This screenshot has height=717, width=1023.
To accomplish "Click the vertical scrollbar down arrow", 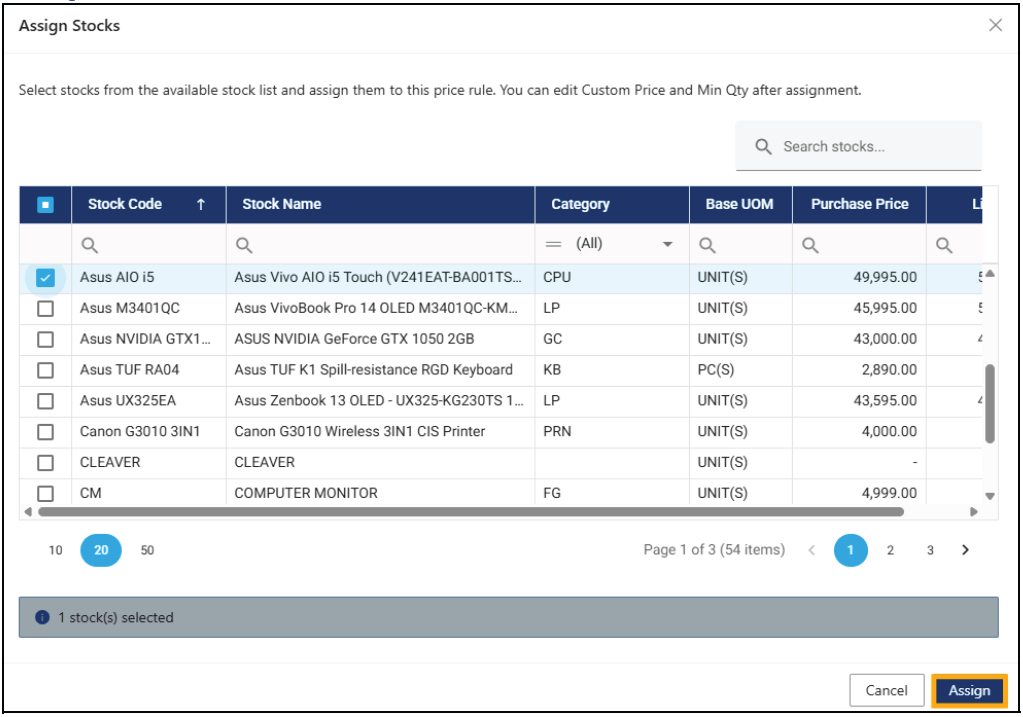I will click(990, 496).
